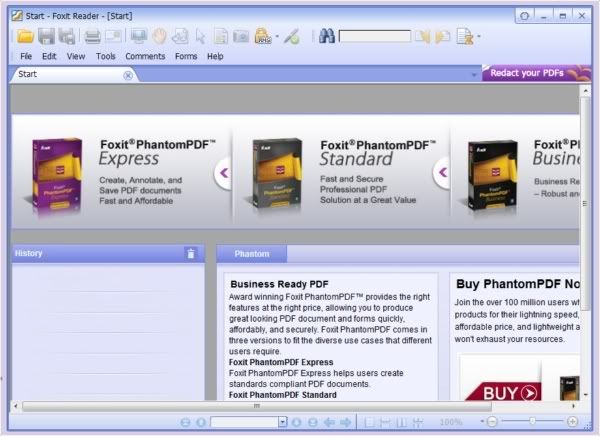Open the View menu

tap(76, 56)
